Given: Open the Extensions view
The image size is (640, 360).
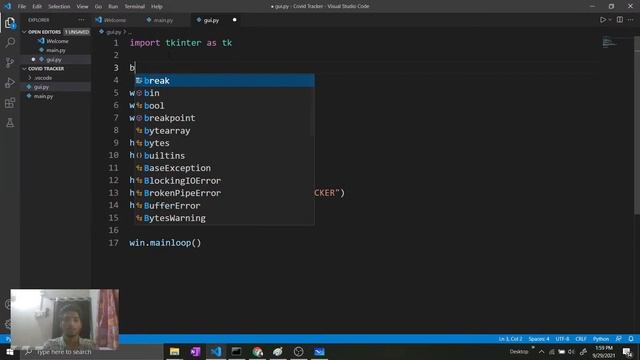Looking at the screenshot, I should (x=10, y=102).
